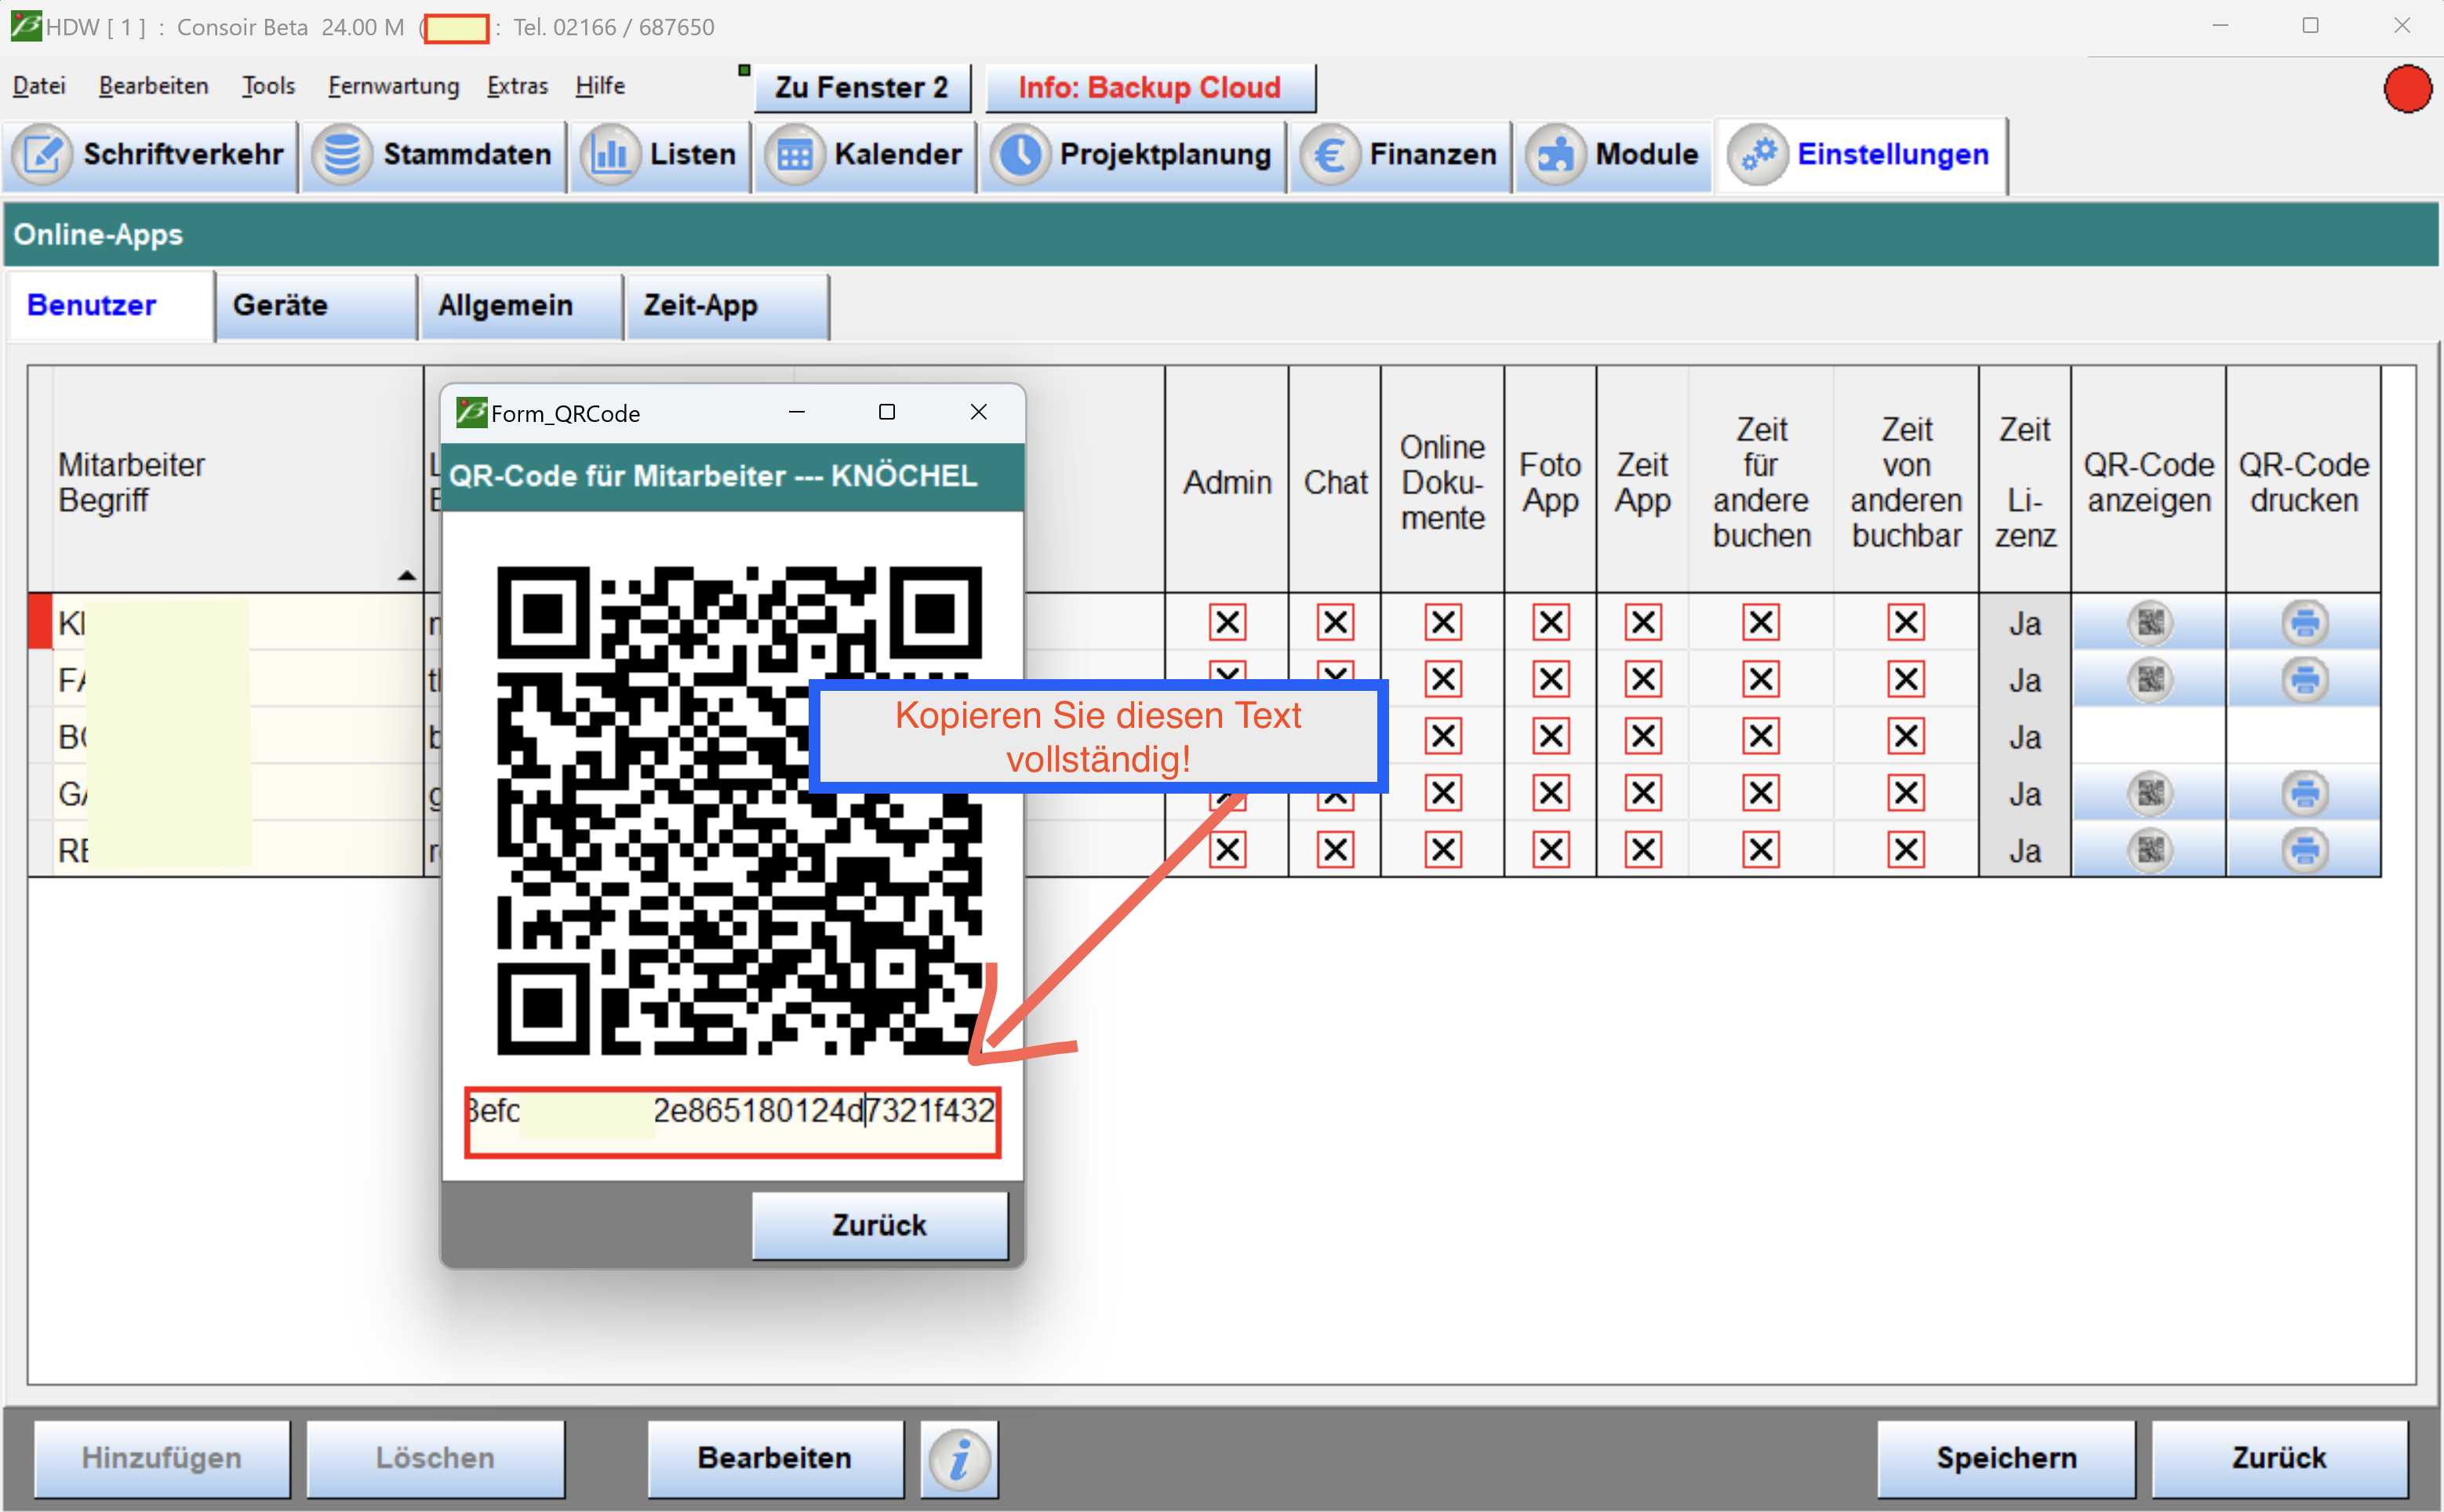Click Zurück in QR code dialog
2444x1512 pixels.
tap(879, 1225)
